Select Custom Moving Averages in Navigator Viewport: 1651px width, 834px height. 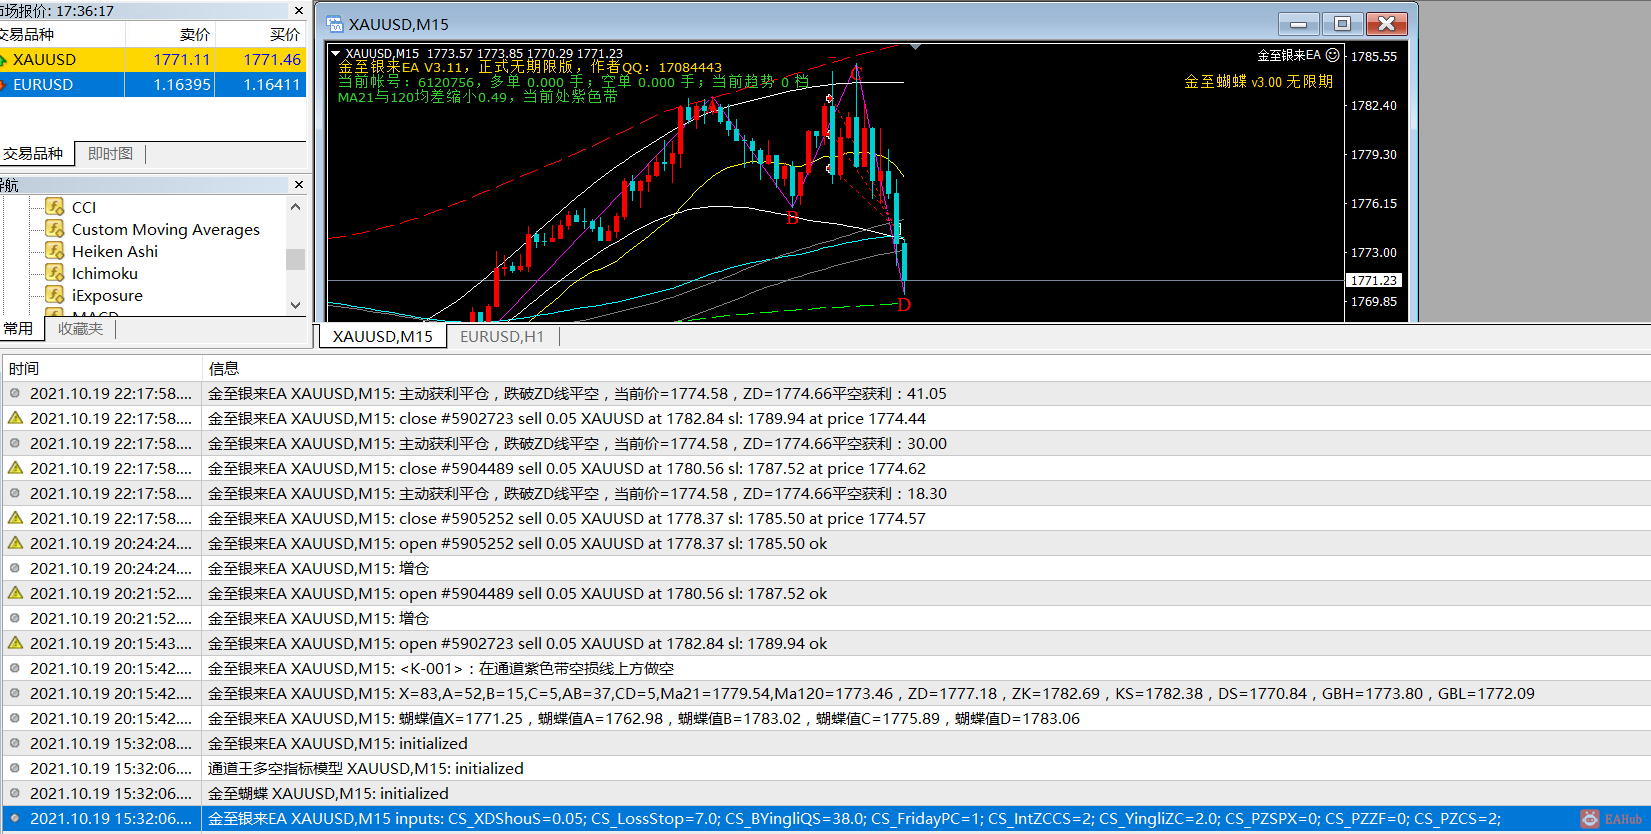166,229
